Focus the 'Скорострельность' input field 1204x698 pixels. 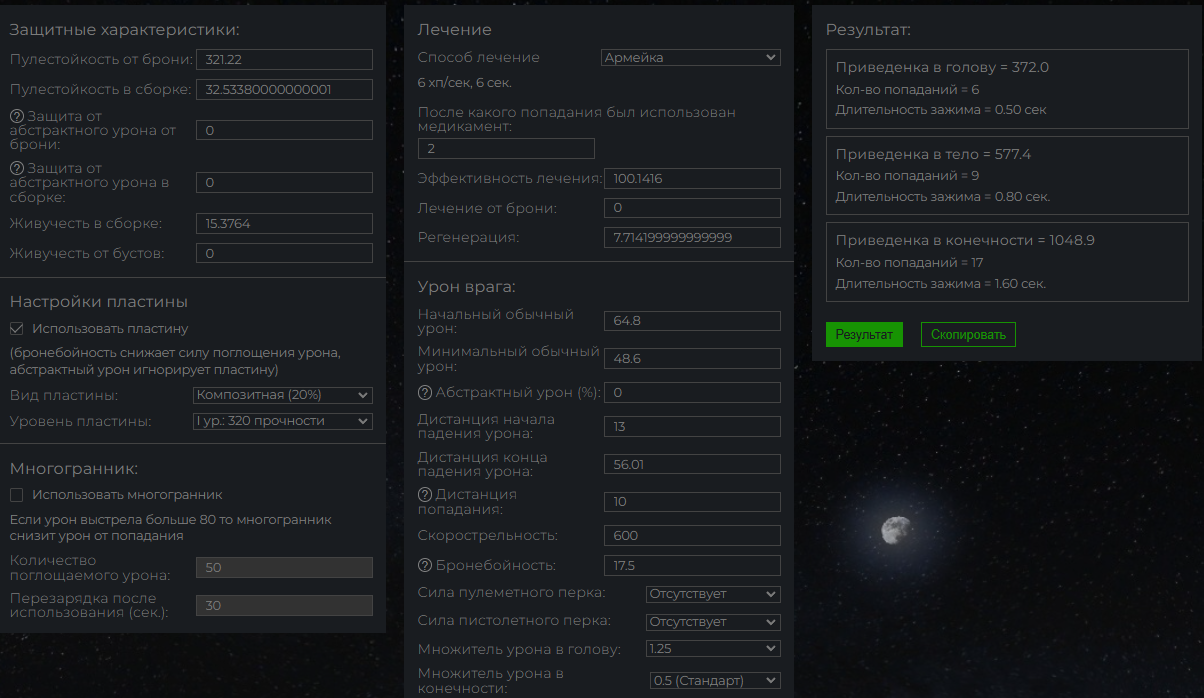pyautogui.click(x=692, y=536)
